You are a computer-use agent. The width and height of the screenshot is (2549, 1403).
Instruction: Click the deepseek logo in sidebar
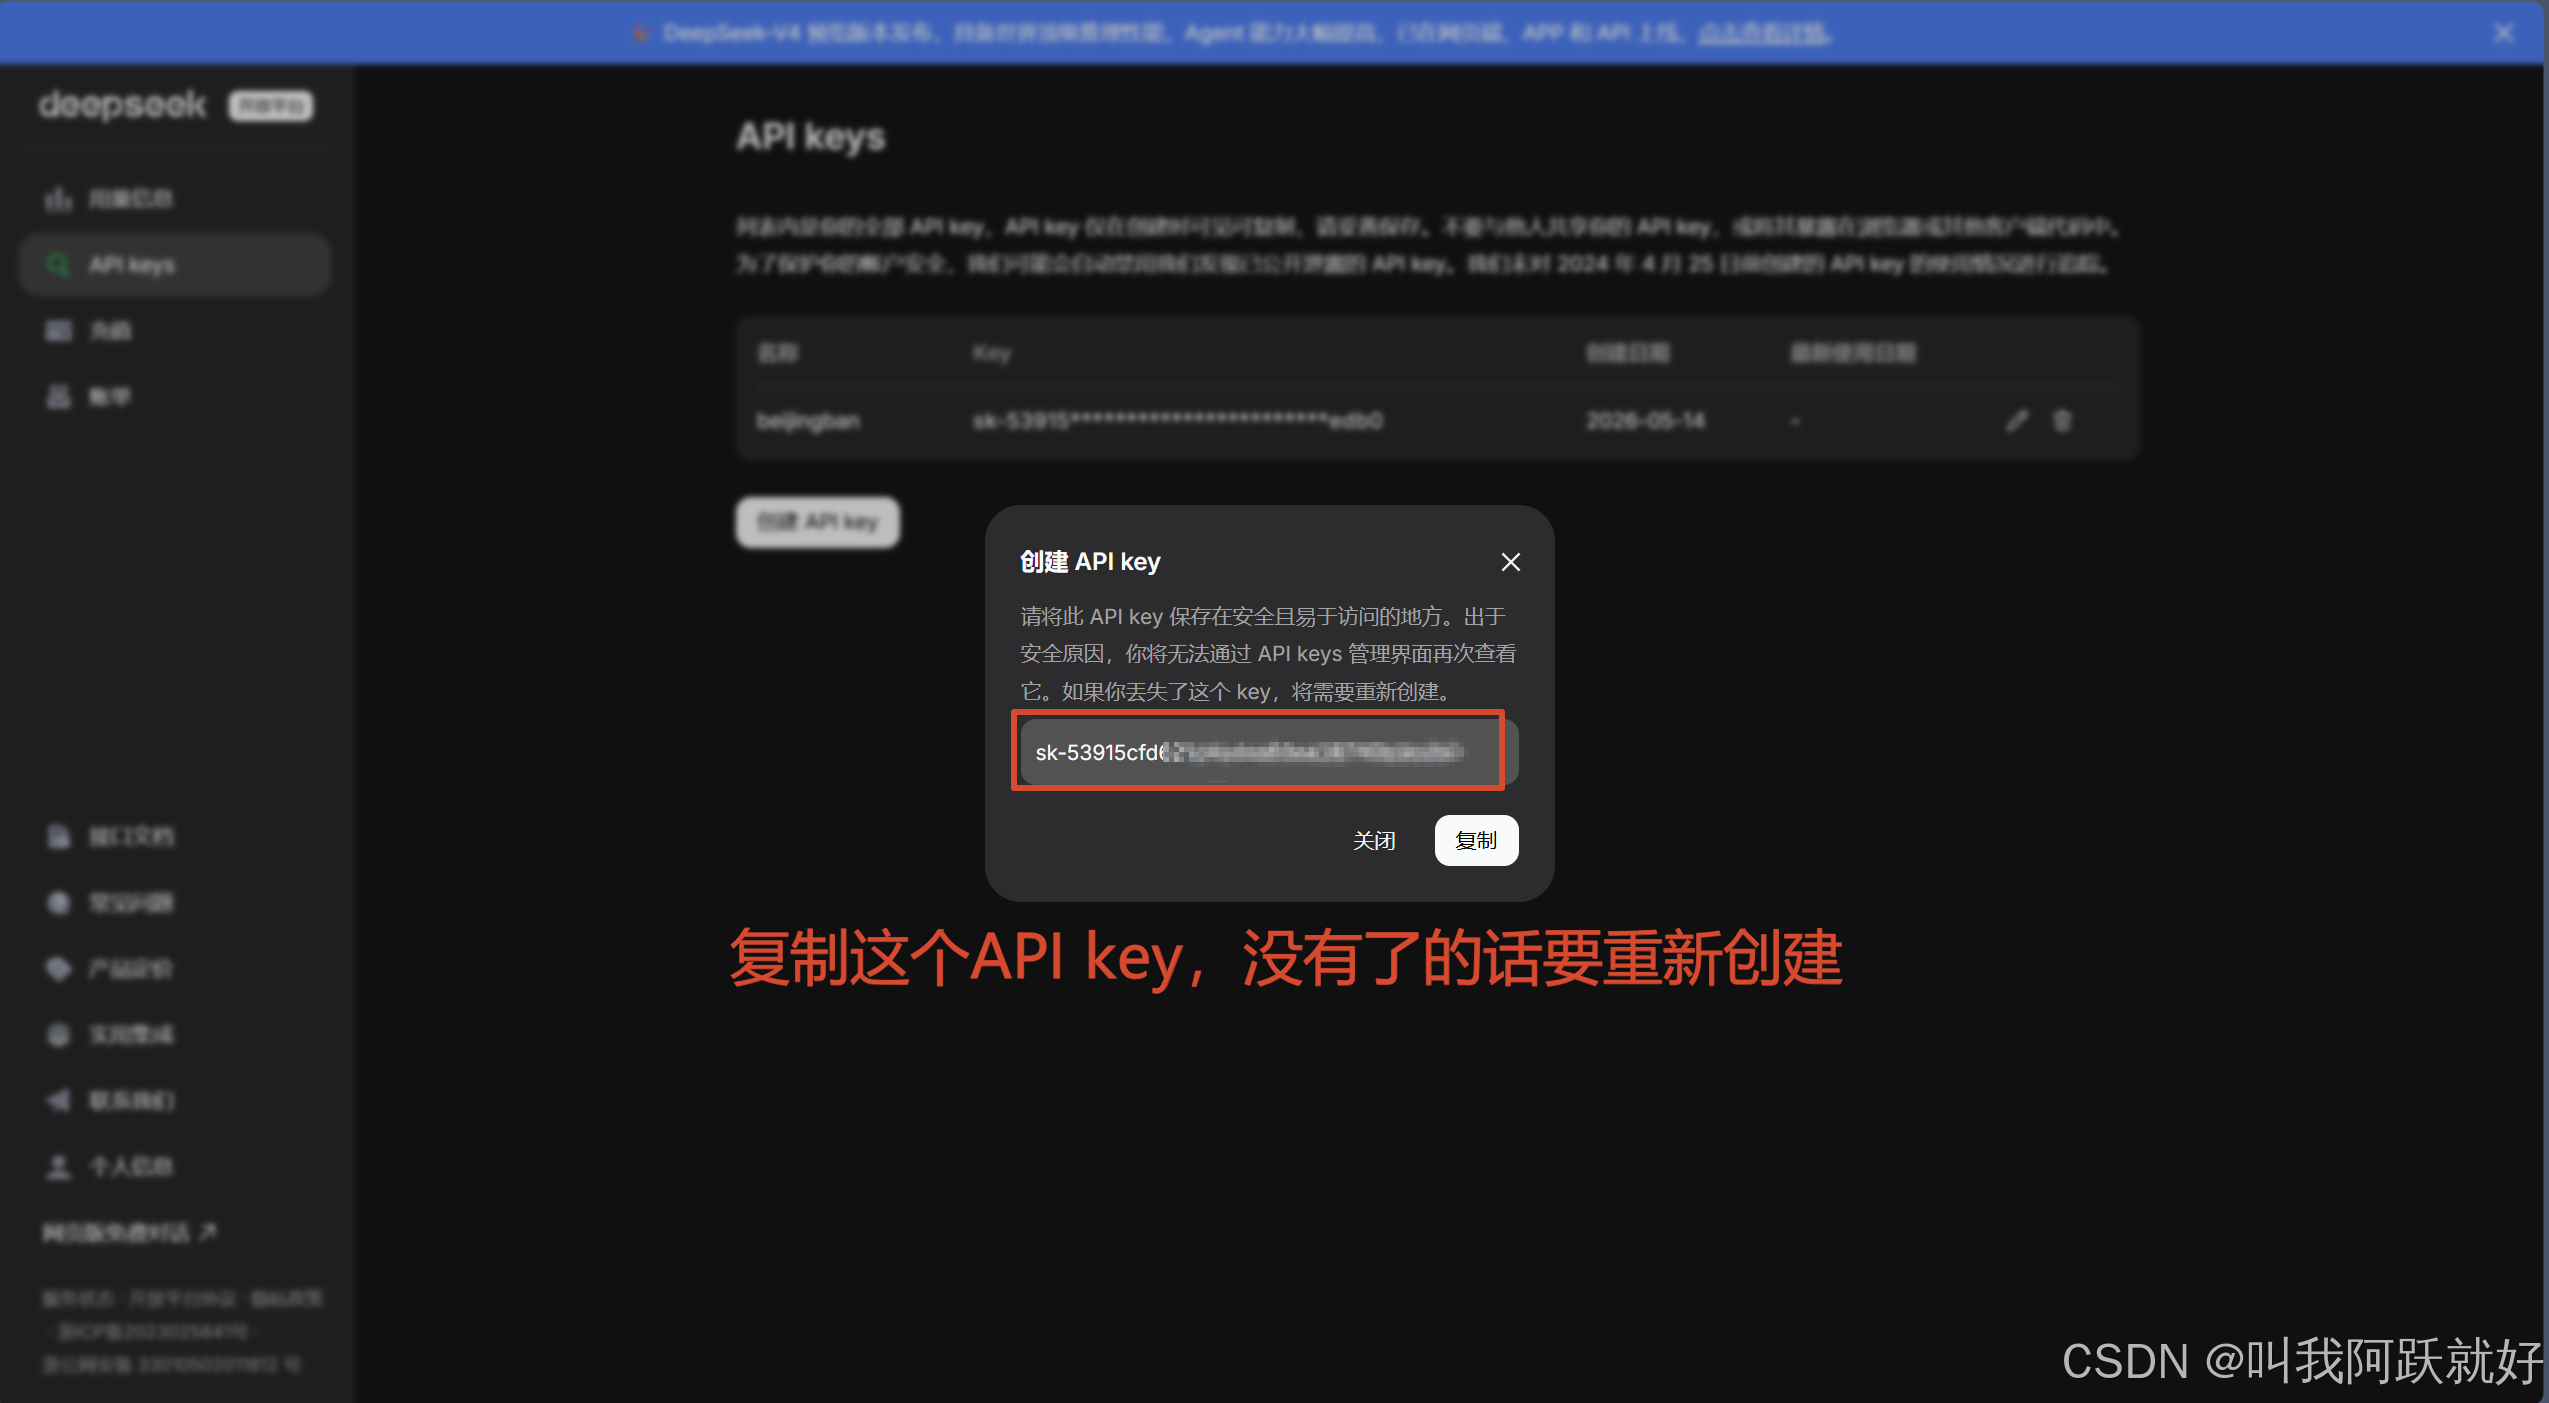point(123,105)
